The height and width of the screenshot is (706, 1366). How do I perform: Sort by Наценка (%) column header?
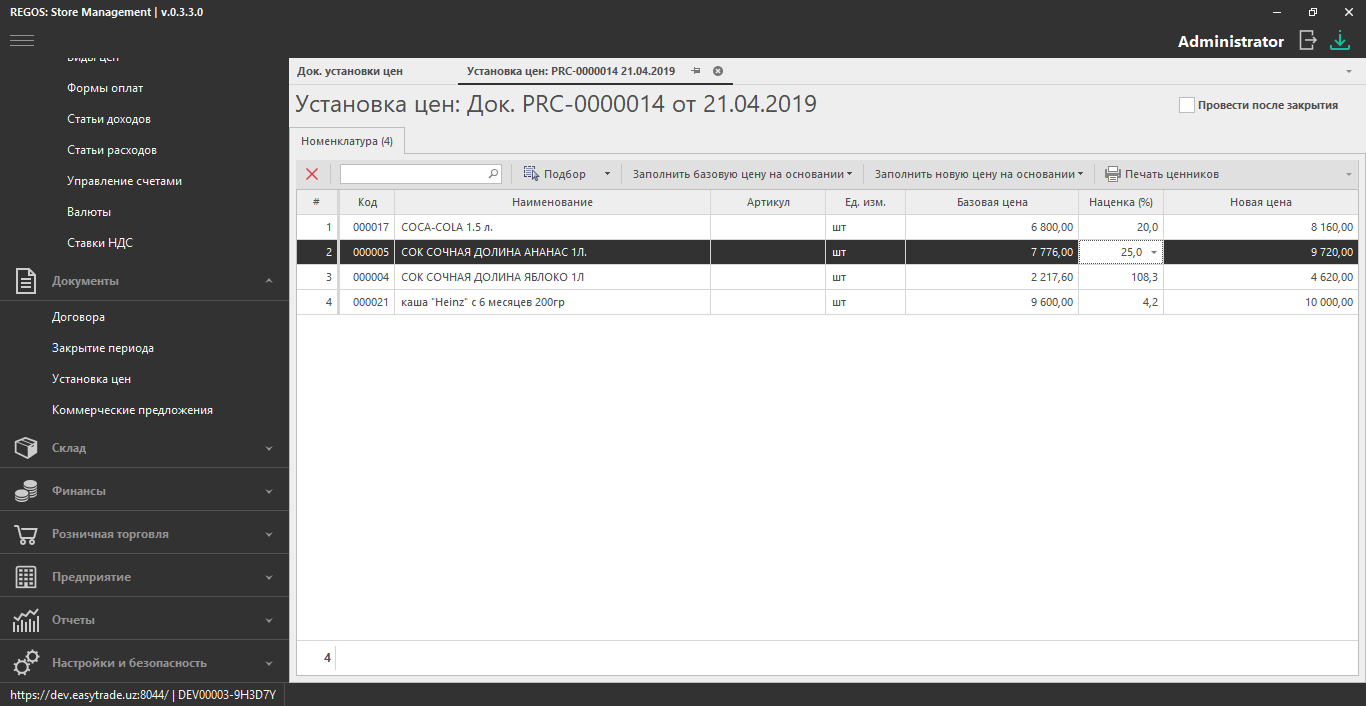pyautogui.click(x=1121, y=202)
